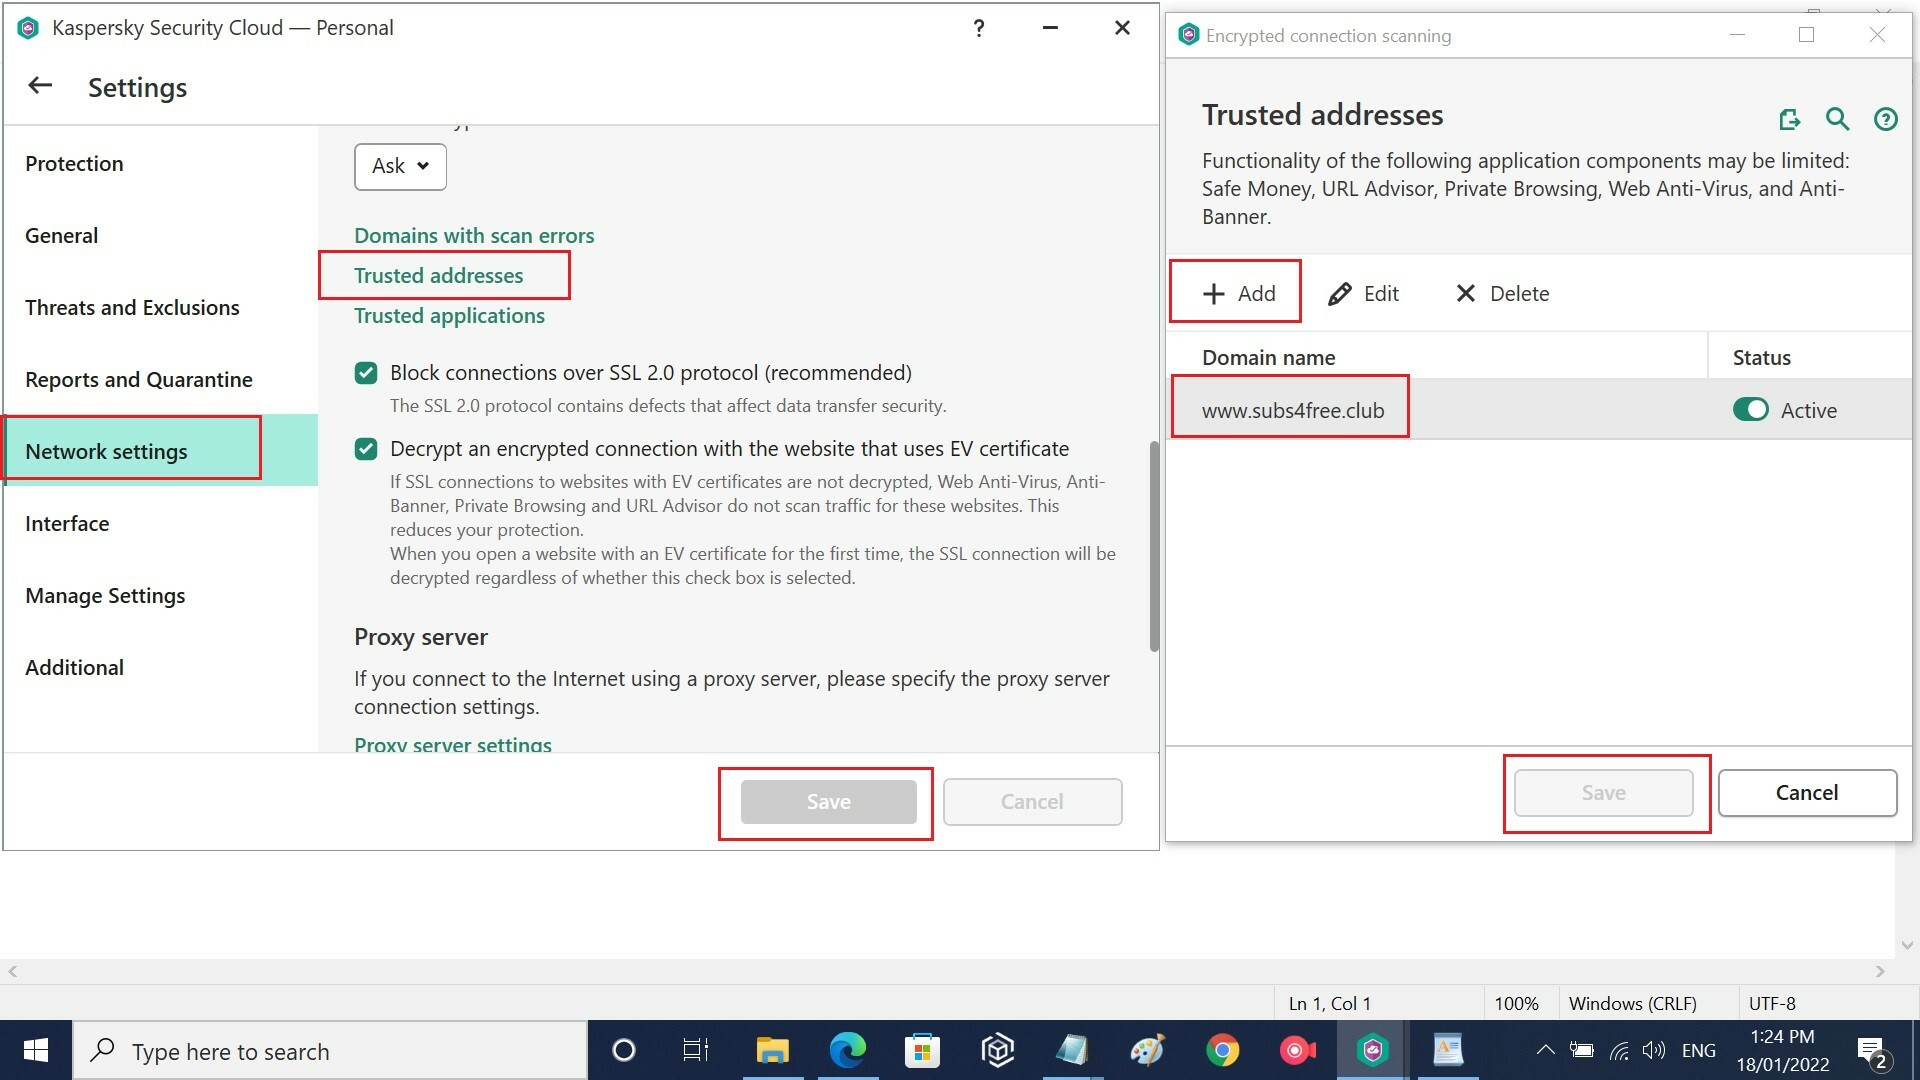Screen dimensions: 1920x1080
Task: Select the www.subs4free.club domain row
Action: (1292, 410)
